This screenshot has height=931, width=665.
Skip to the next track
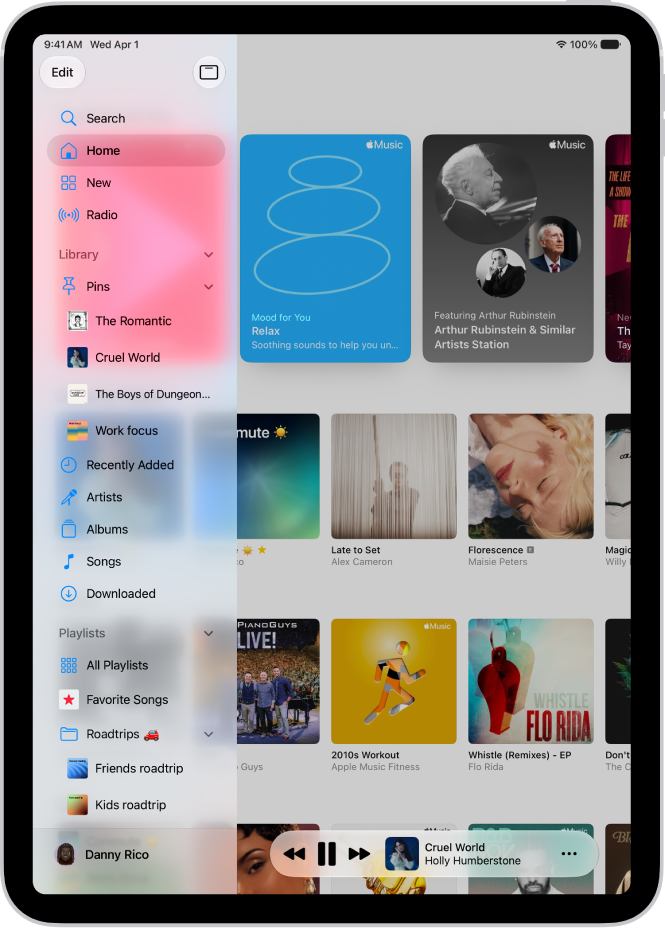[359, 854]
